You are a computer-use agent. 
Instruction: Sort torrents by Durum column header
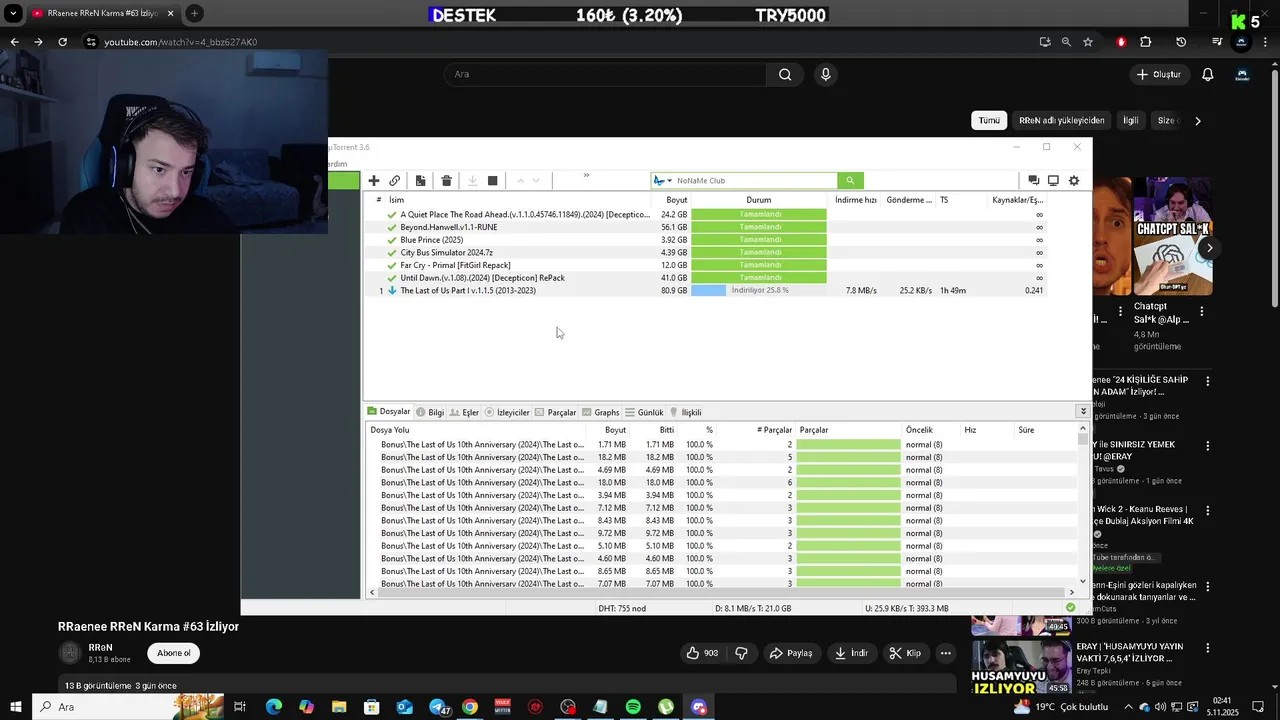point(759,200)
